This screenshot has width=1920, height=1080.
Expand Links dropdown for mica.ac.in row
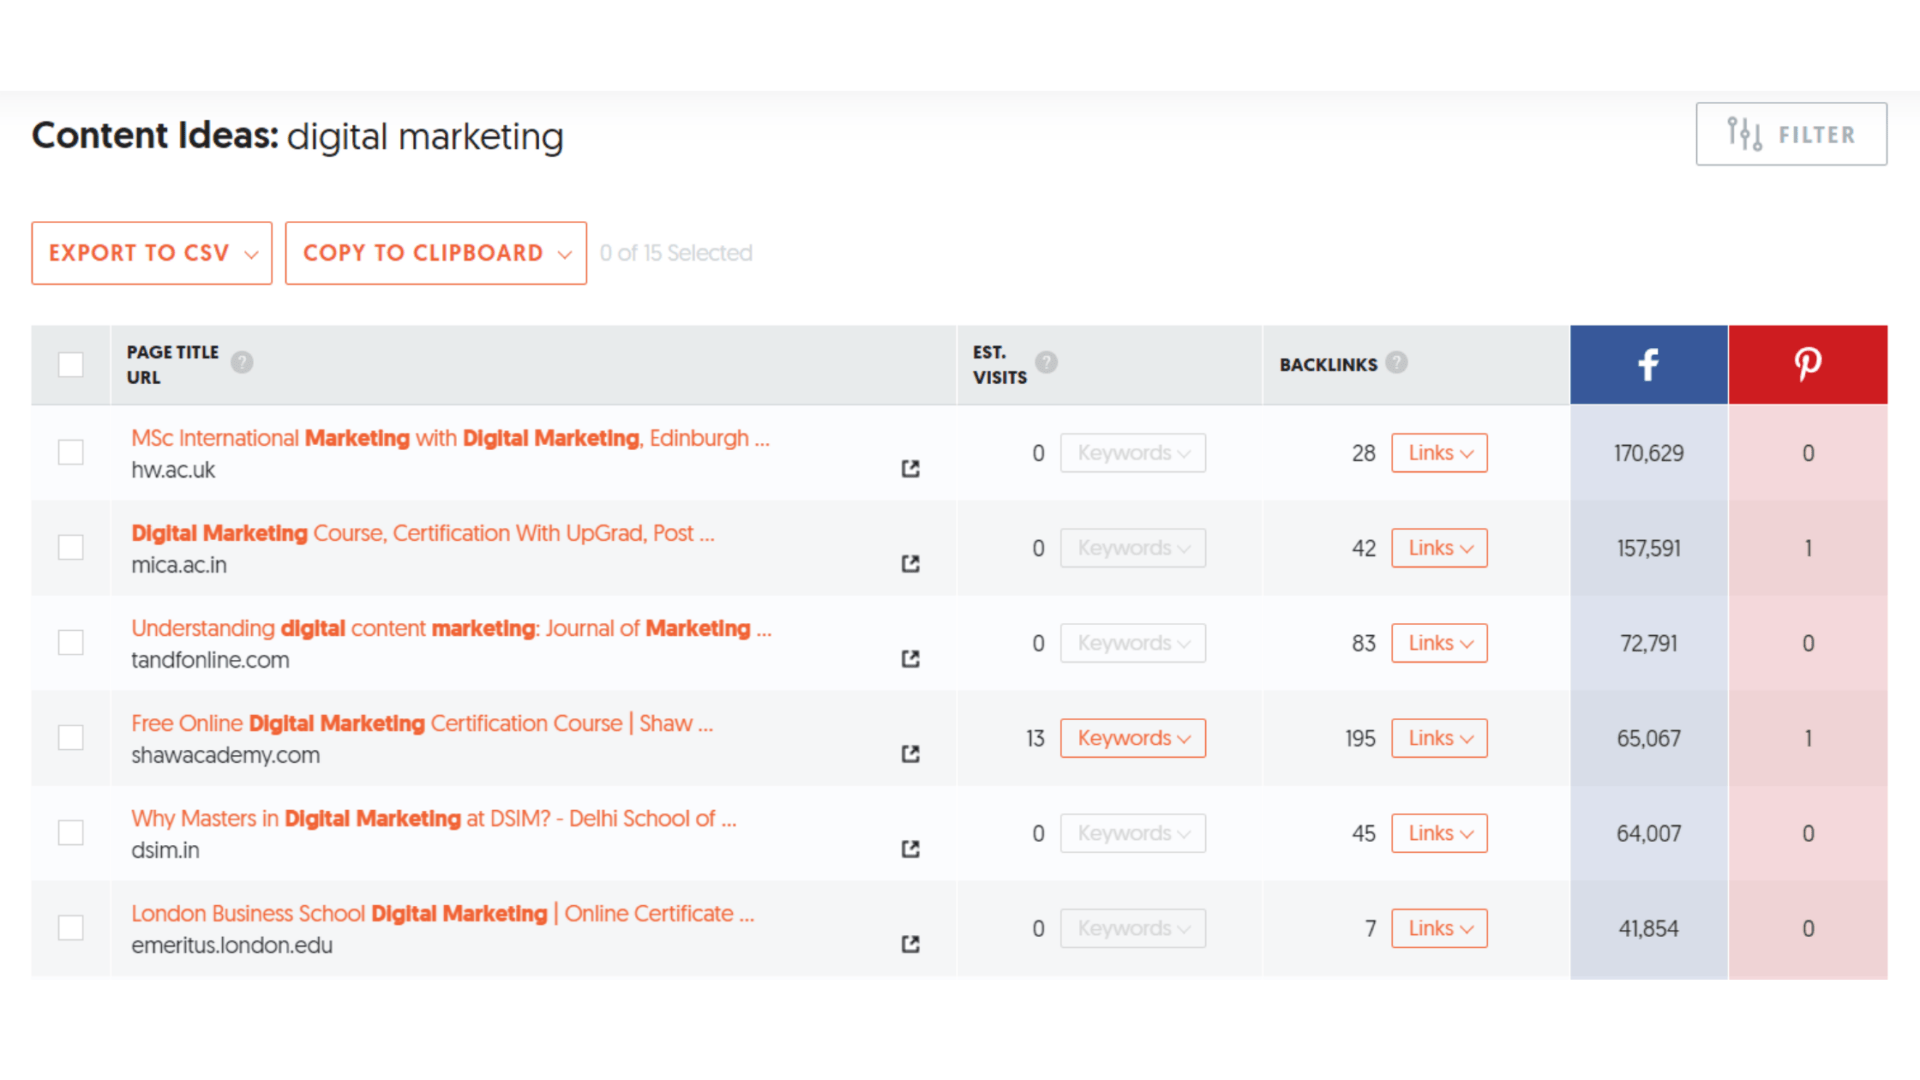[x=1439, y=547]
